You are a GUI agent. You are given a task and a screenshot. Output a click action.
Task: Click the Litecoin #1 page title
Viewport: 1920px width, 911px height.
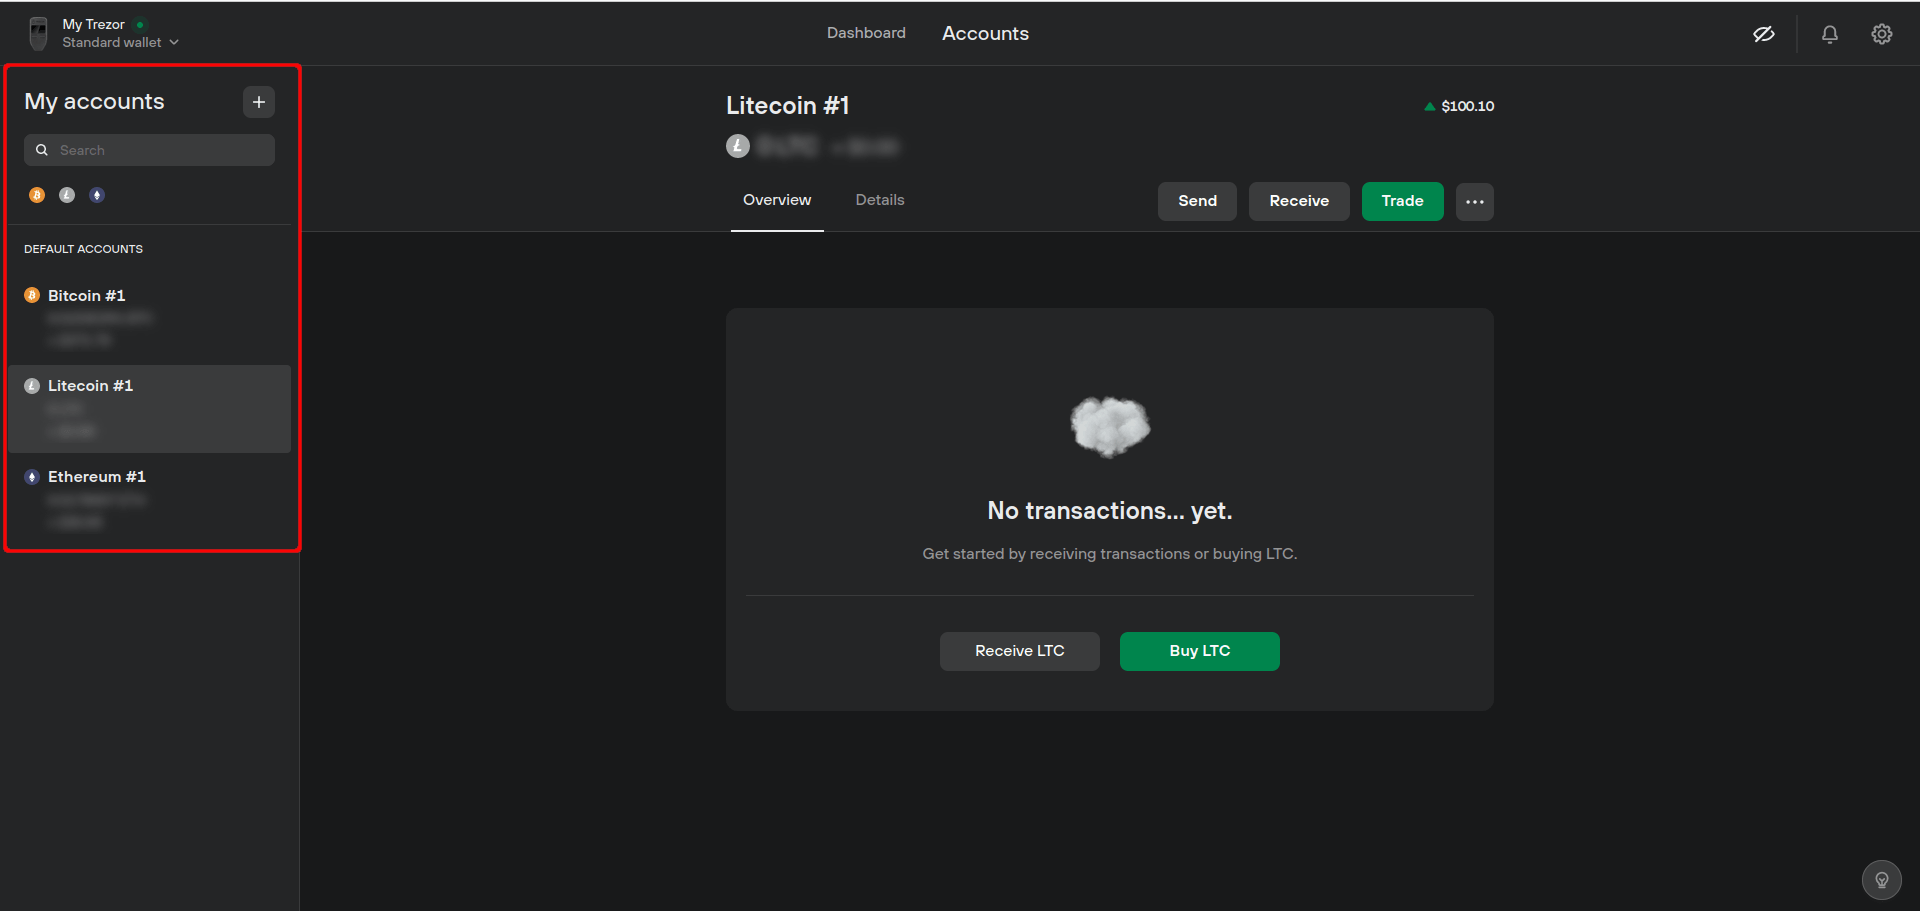click(788, 105)
